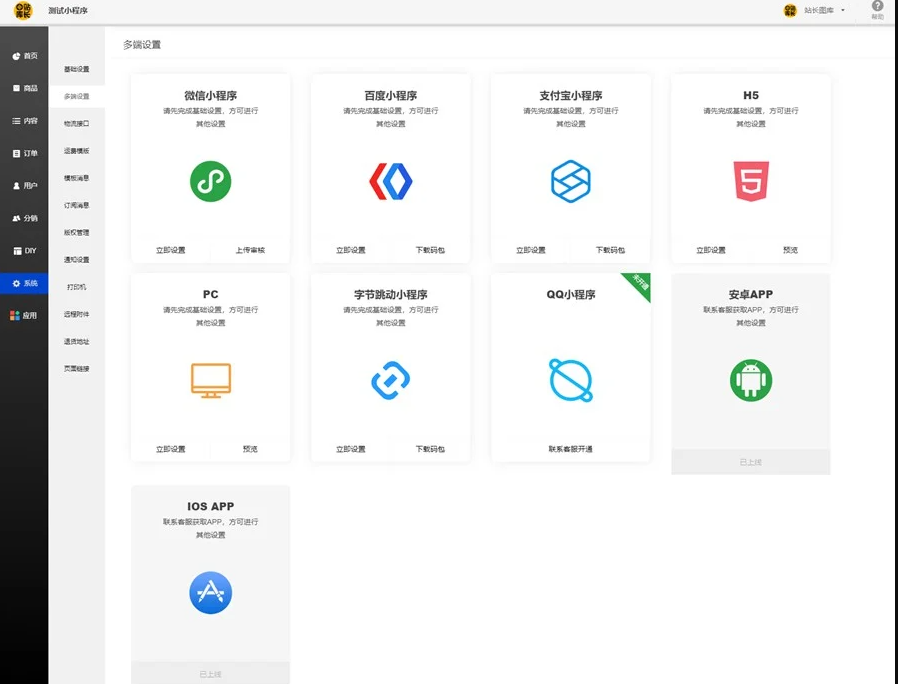This screenshot has height=684, width=898.
Task: Expand the 站长图库 account dropdown arrow
Action: [x=843, y=10]
